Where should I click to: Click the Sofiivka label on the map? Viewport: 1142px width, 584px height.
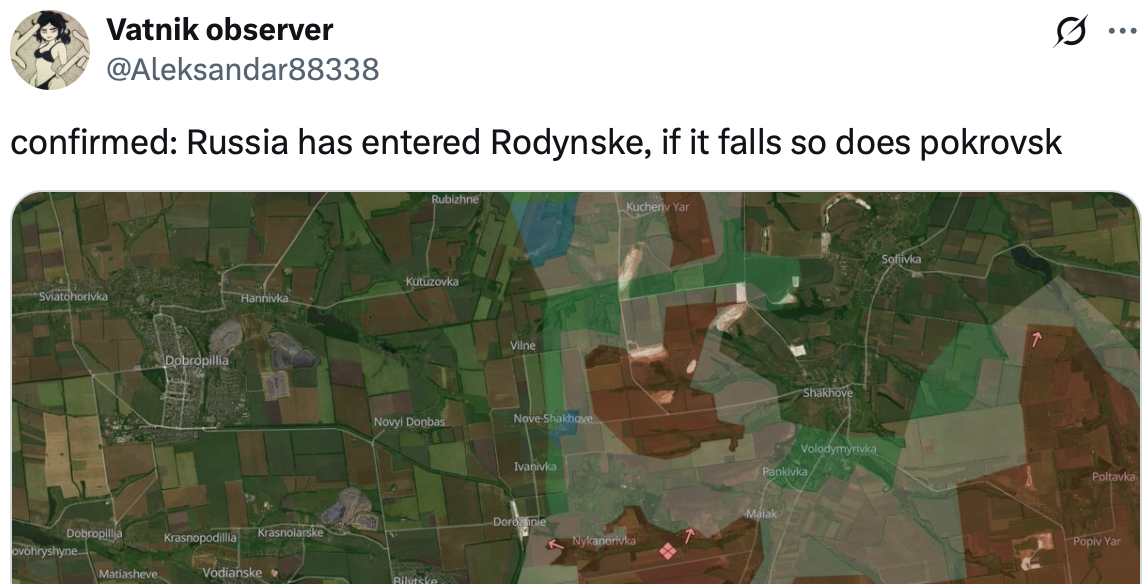(901, 259)
